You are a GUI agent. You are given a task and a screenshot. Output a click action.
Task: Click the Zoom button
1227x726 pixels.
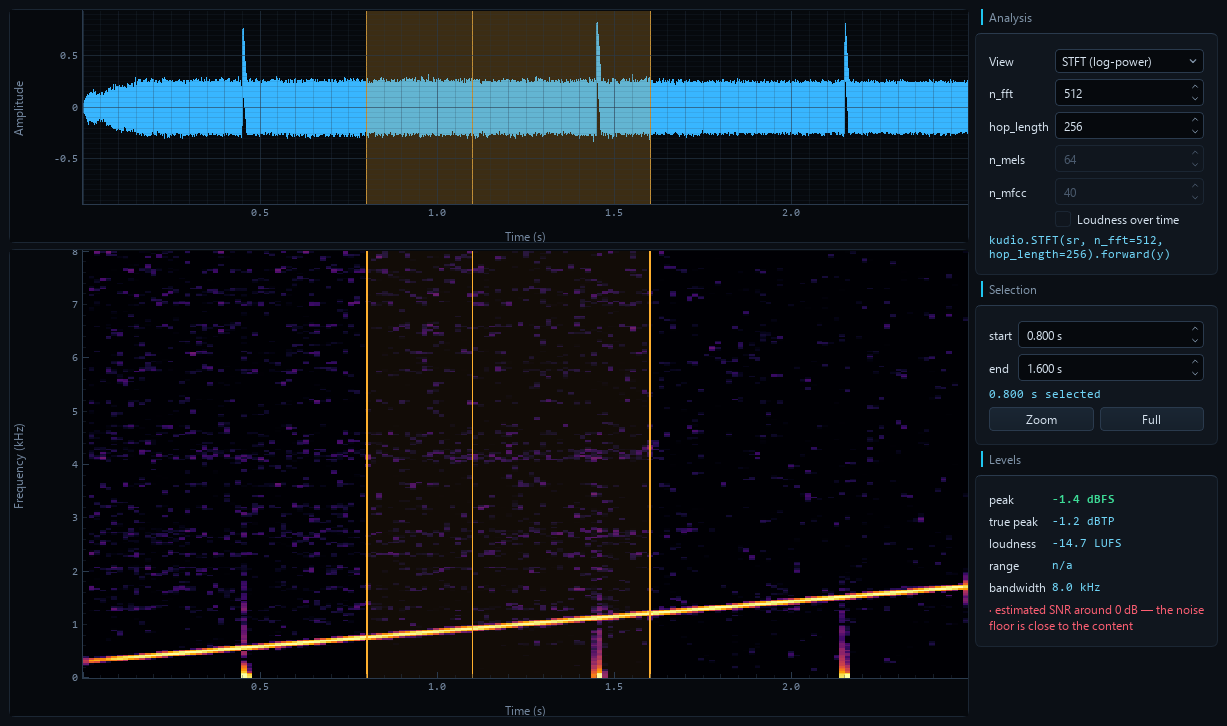[x=1041, y=420]
